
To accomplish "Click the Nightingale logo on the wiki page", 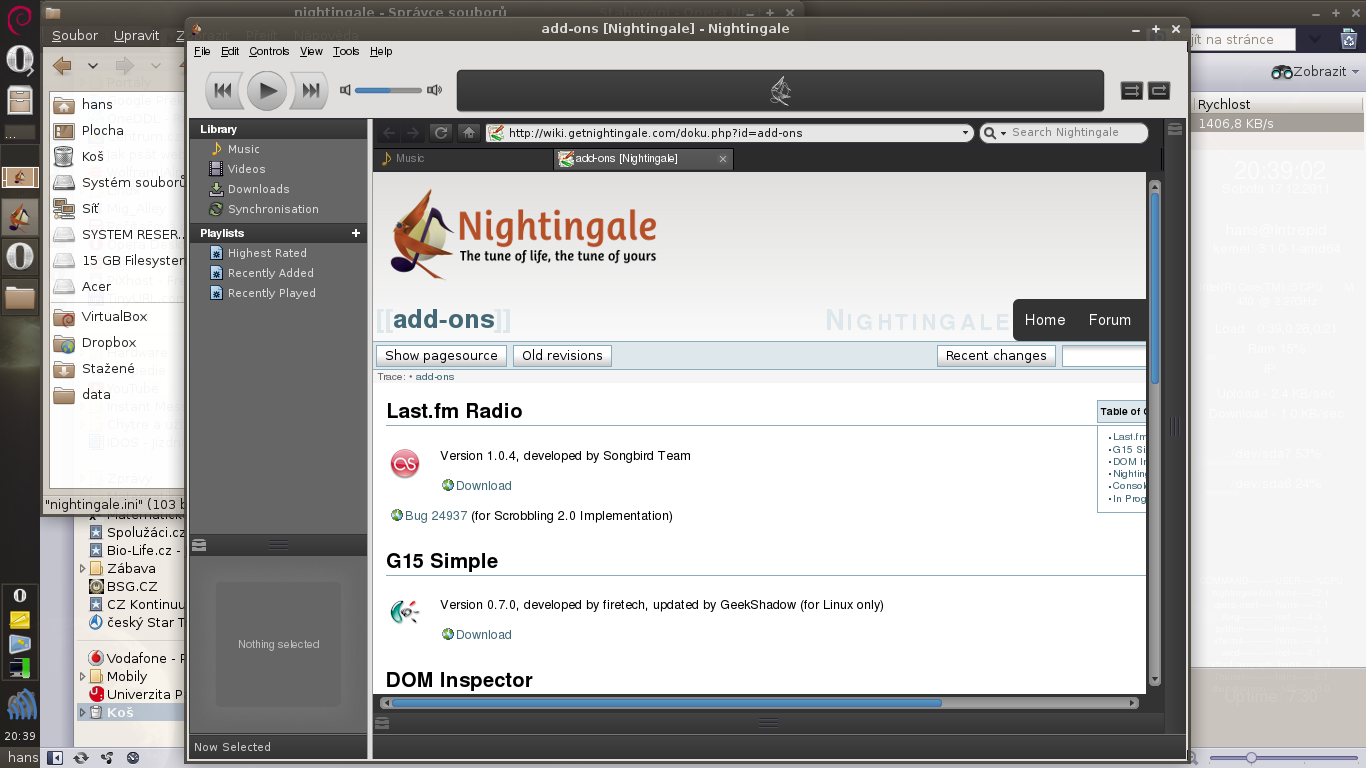I will [524, 235].
